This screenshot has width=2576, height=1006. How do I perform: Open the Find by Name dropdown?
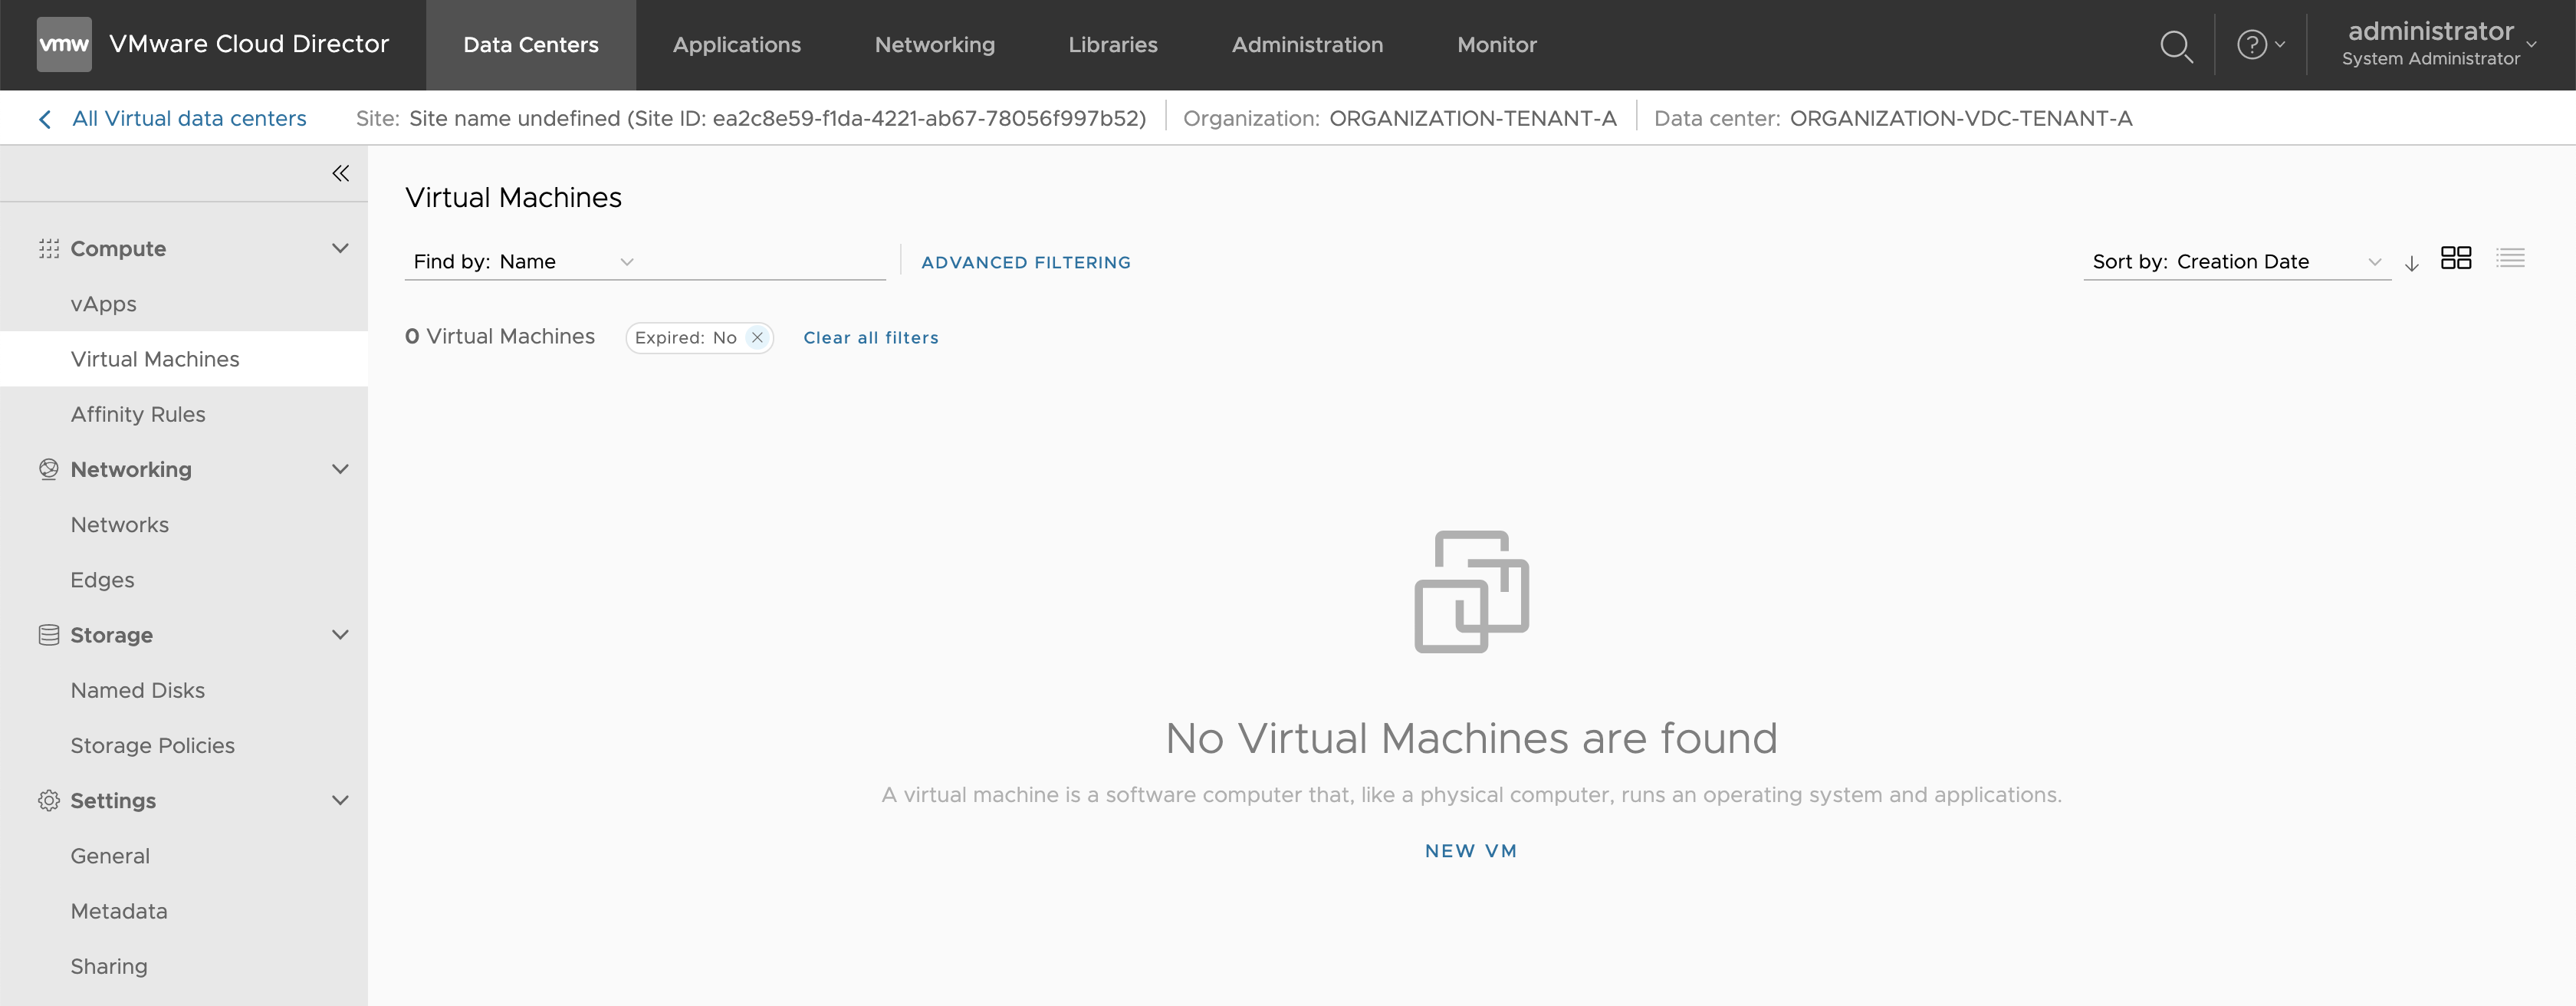tap(525, 262)
